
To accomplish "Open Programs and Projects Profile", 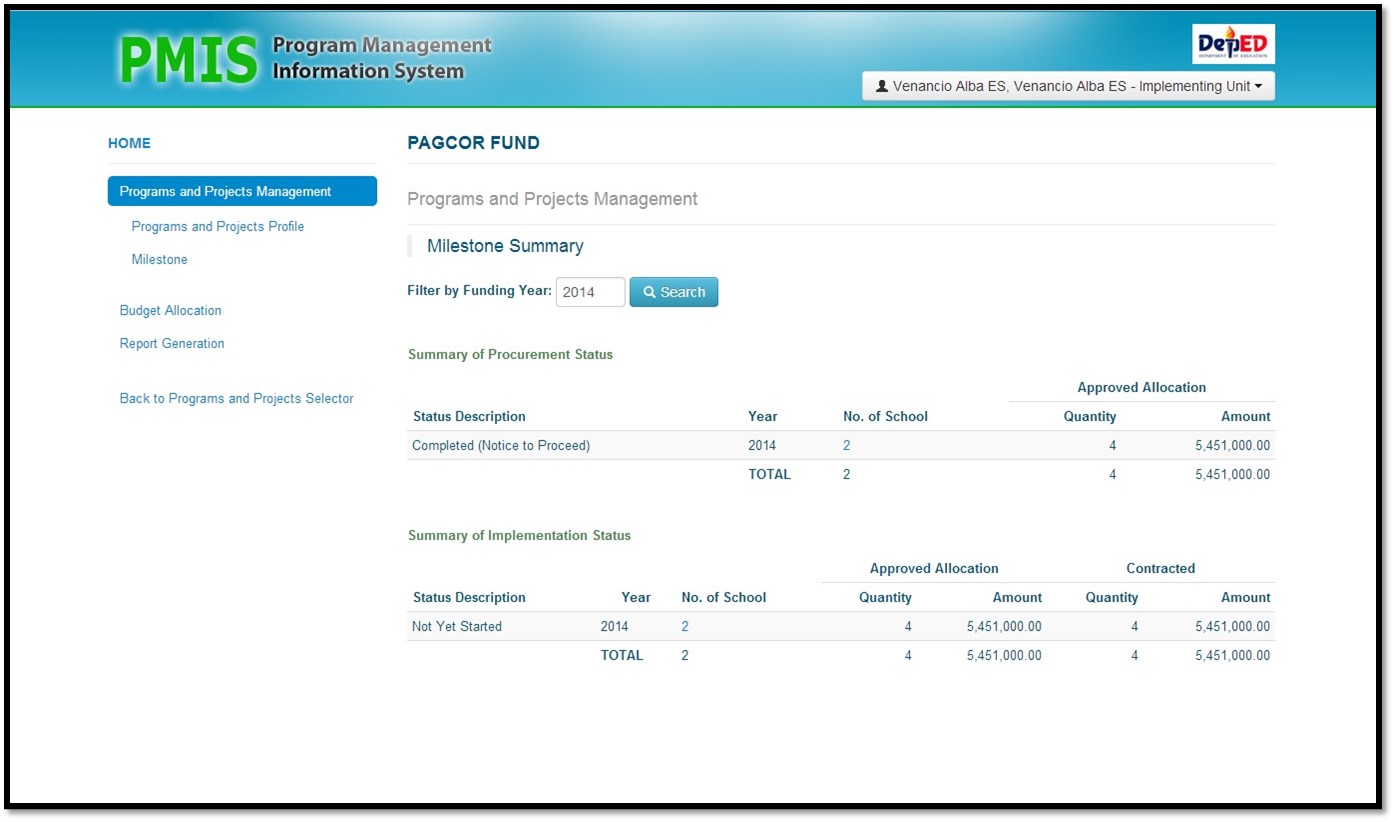I will (218, 226).
